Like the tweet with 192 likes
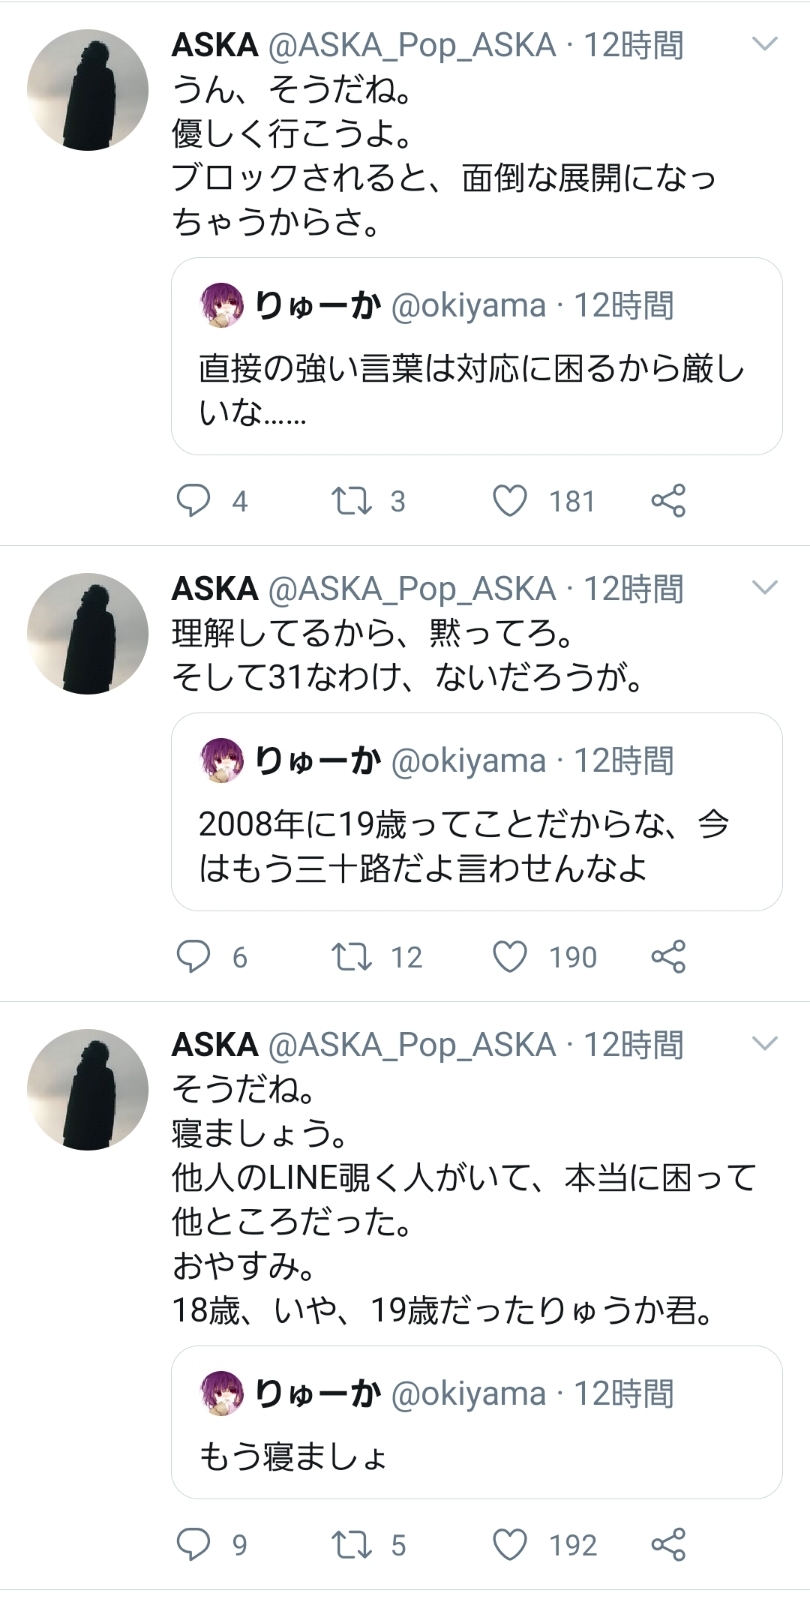This screenshot has height=1597, width=810. click(510, 1544)
